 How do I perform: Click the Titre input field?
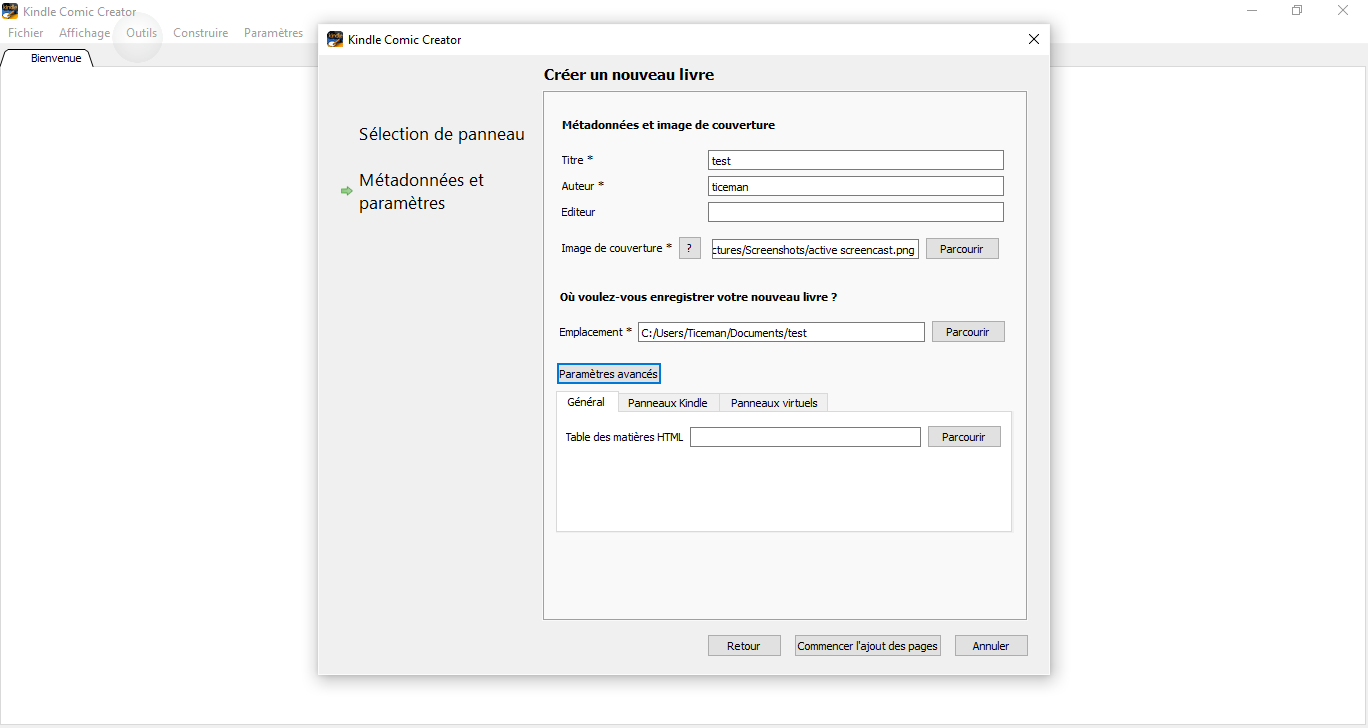point(855,160)
